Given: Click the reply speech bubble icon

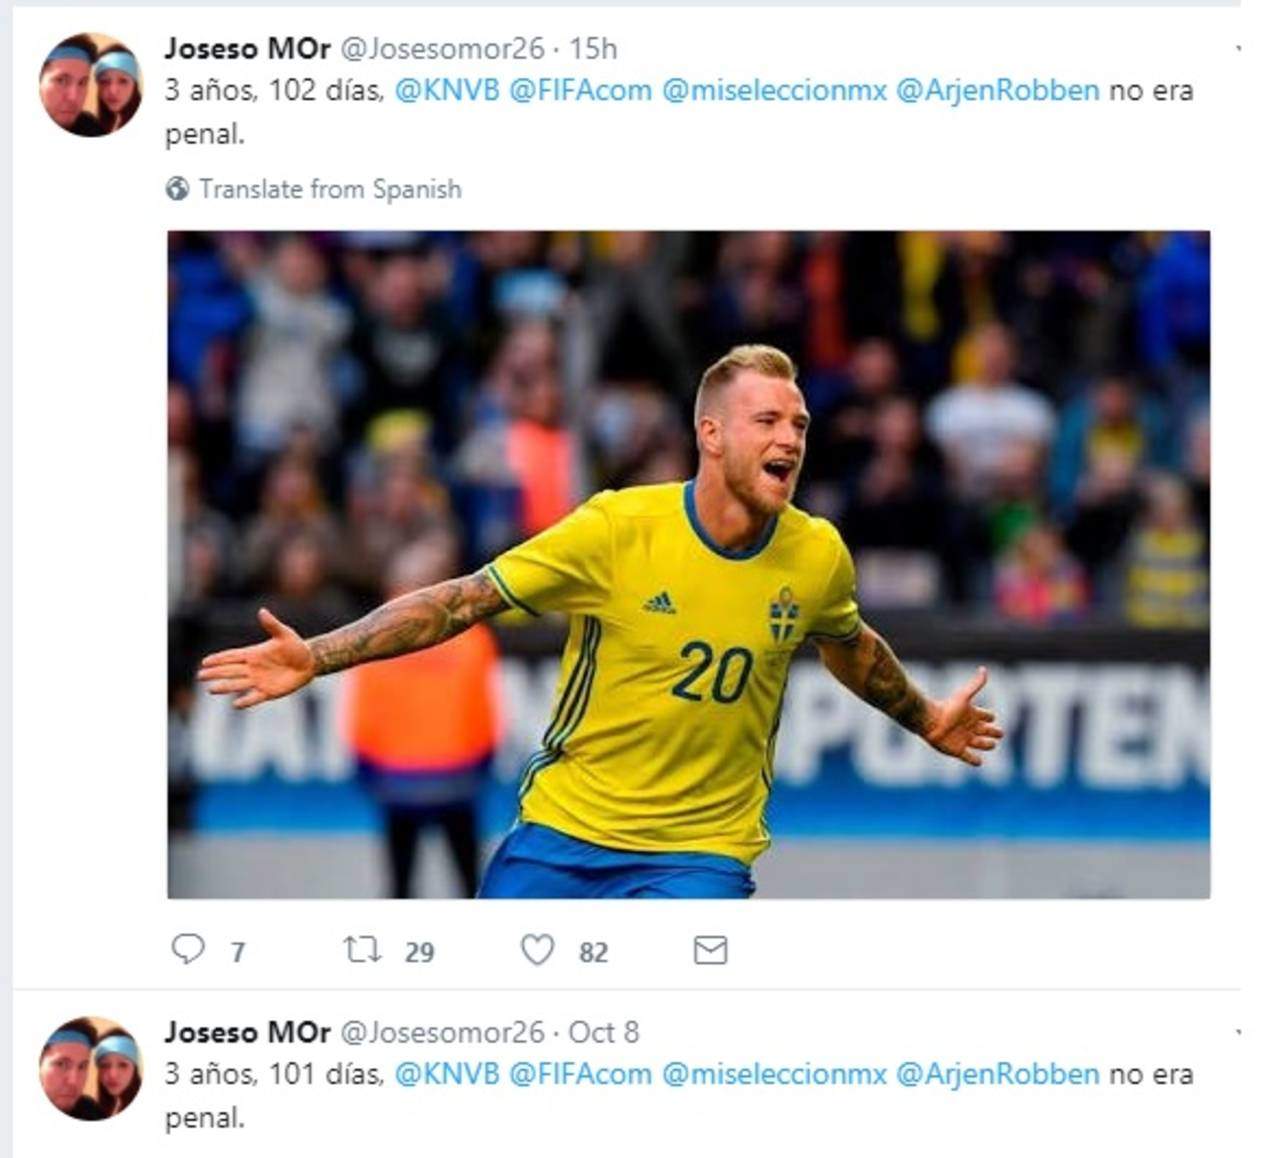Looking at the screenshot, I should (188, 948).
